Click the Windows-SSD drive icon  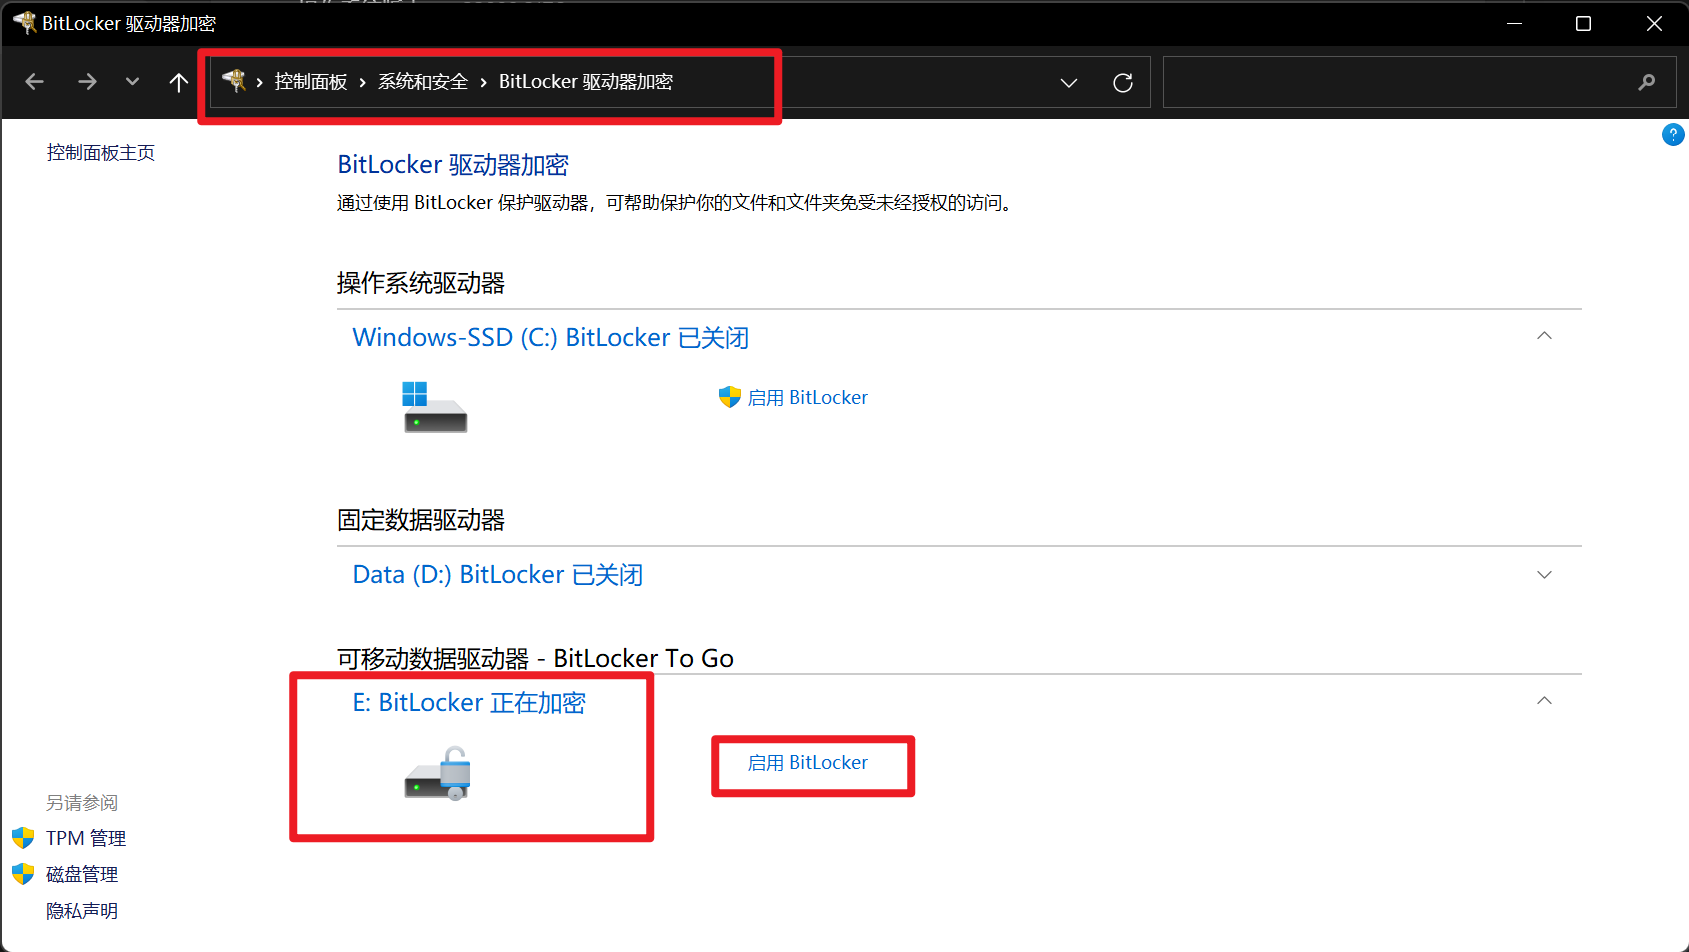coord(435,407)
